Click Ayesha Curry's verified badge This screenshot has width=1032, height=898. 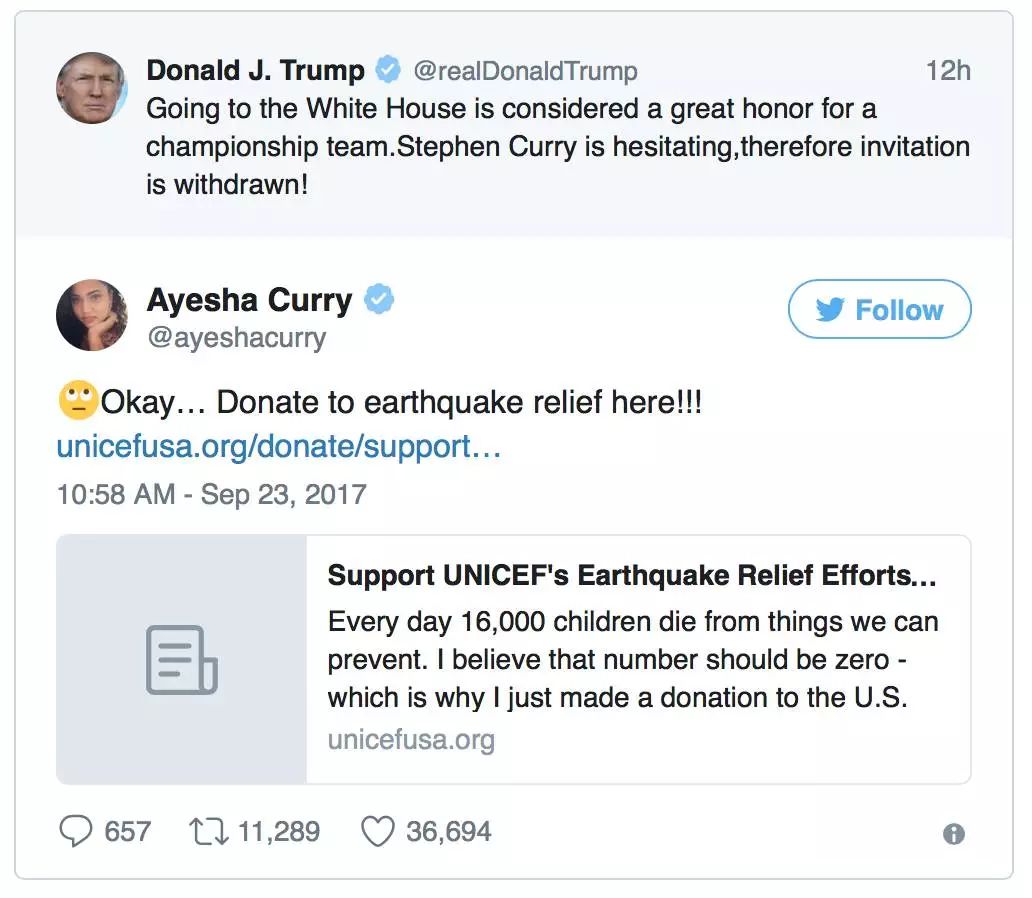(380, 299)
